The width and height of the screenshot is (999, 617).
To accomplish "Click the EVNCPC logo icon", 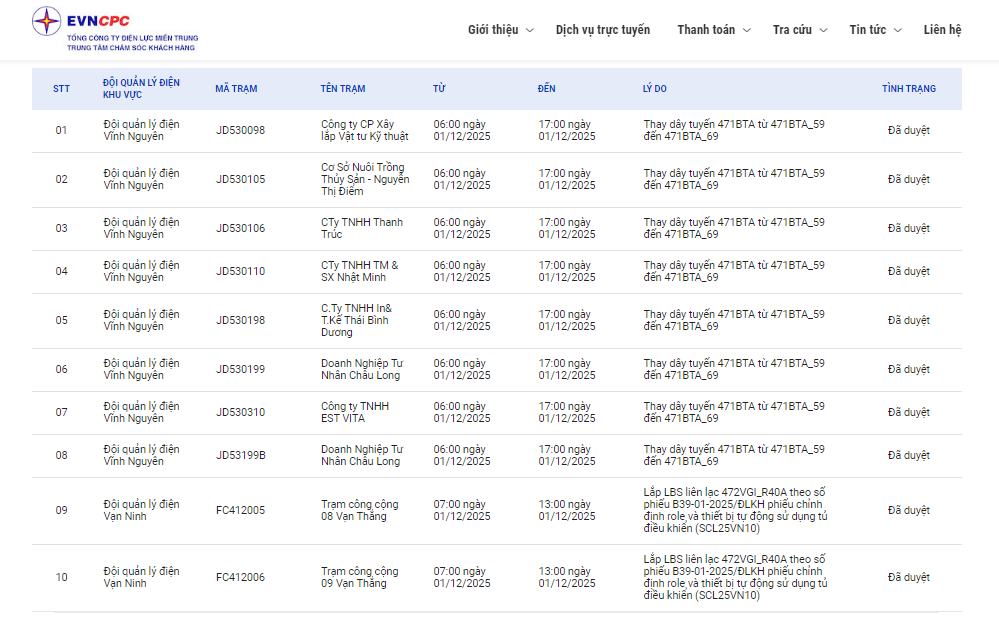I will click(46, 22).
